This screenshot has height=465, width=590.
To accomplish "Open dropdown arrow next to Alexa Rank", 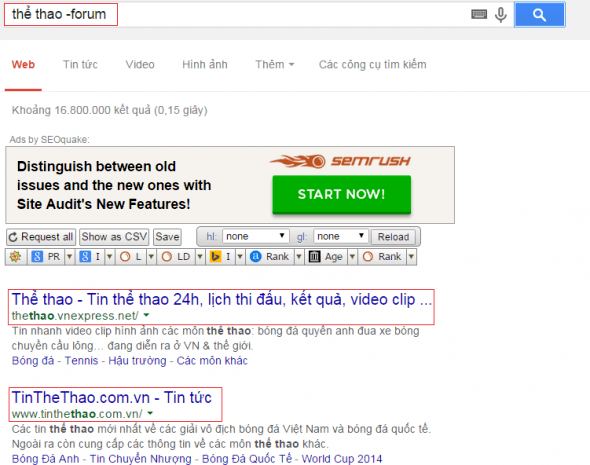I will [299, 257].
